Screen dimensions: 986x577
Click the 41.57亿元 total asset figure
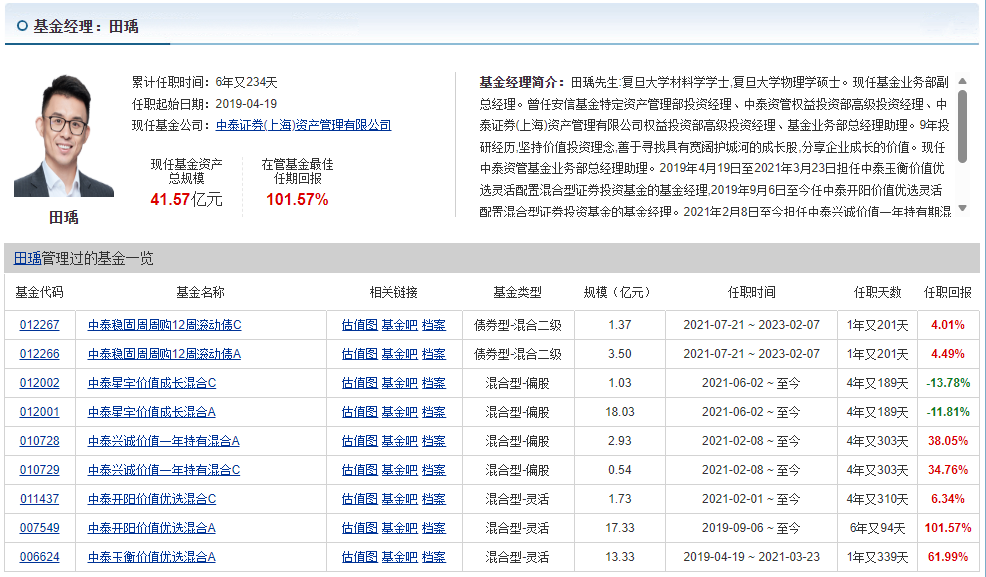(186, 199)
